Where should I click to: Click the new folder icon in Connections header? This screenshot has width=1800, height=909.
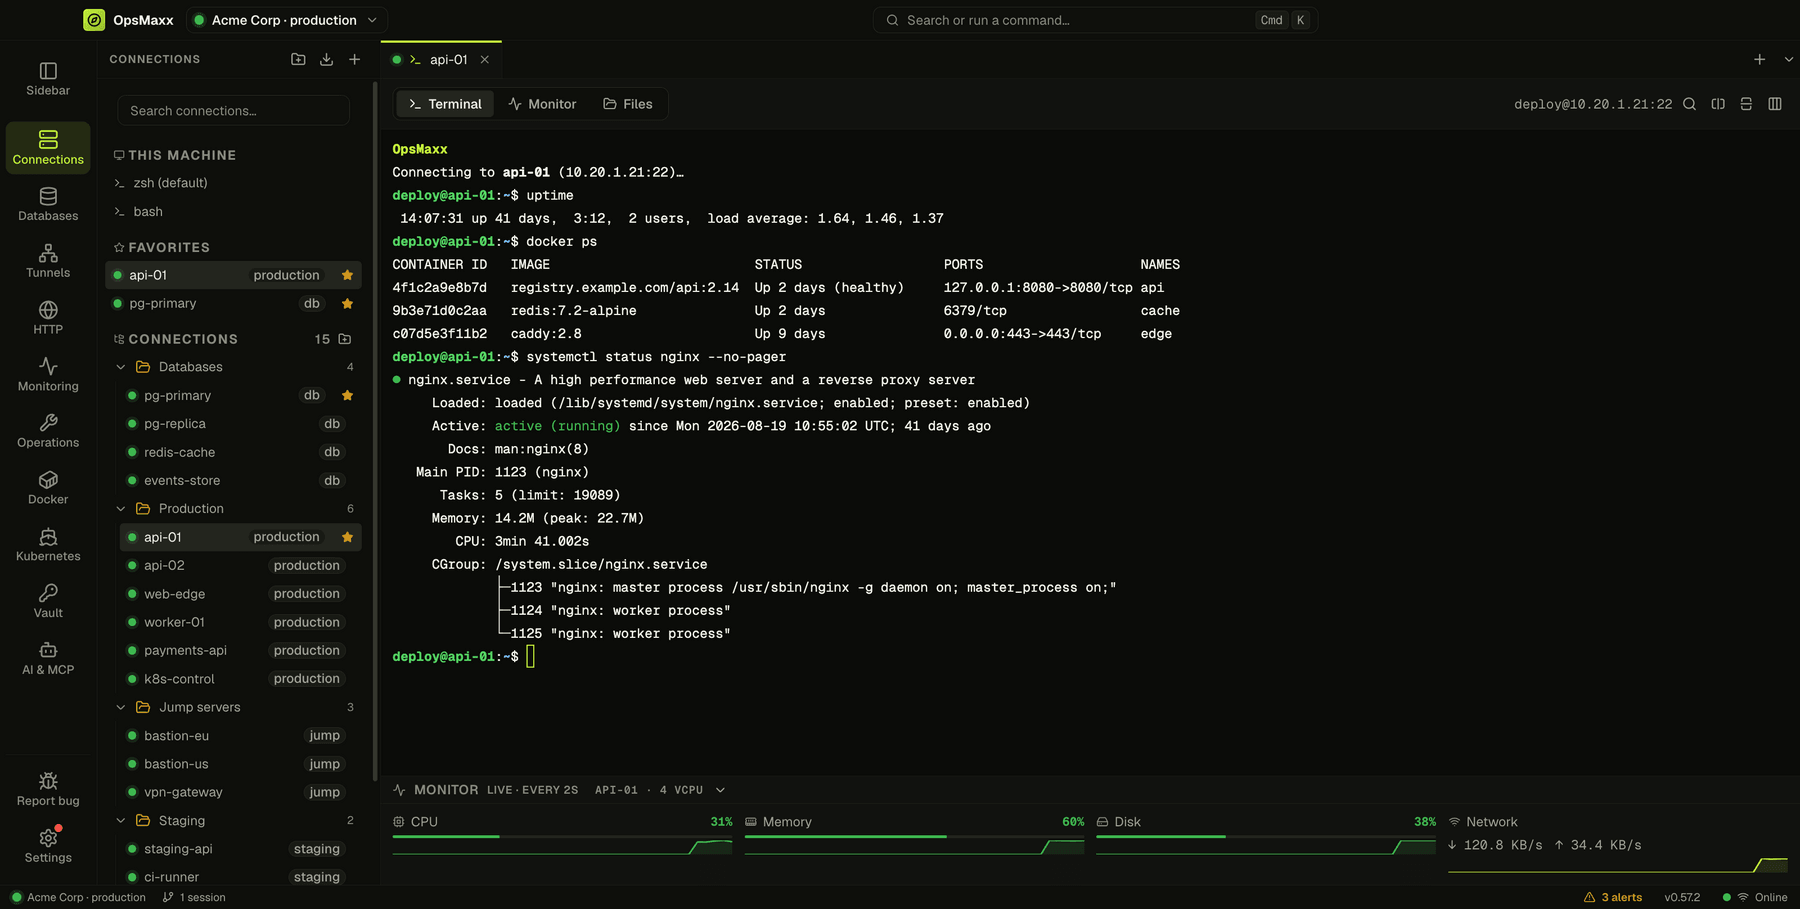[298, 59]
